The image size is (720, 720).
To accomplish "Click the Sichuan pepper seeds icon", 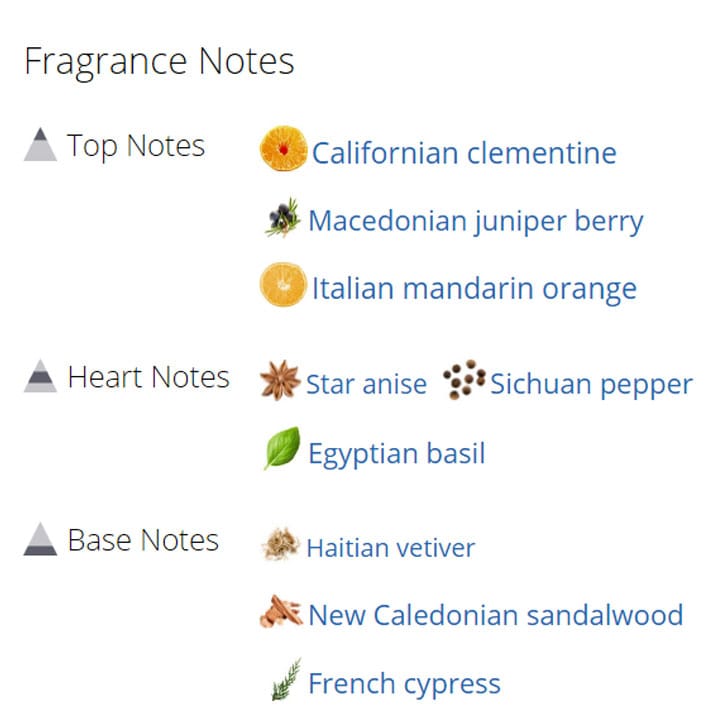I will tap(464, 381).
